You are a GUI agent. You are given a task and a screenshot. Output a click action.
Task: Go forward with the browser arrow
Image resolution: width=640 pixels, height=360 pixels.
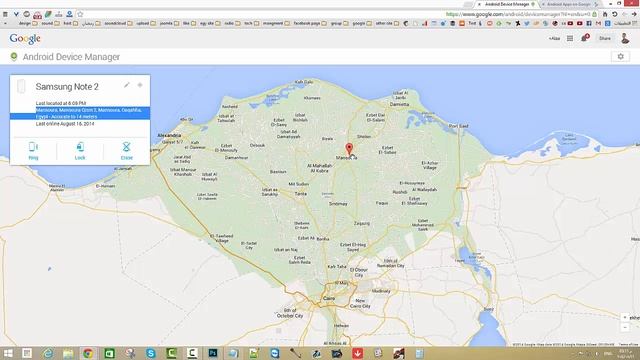pyautogui.click(x=634, y=14)
